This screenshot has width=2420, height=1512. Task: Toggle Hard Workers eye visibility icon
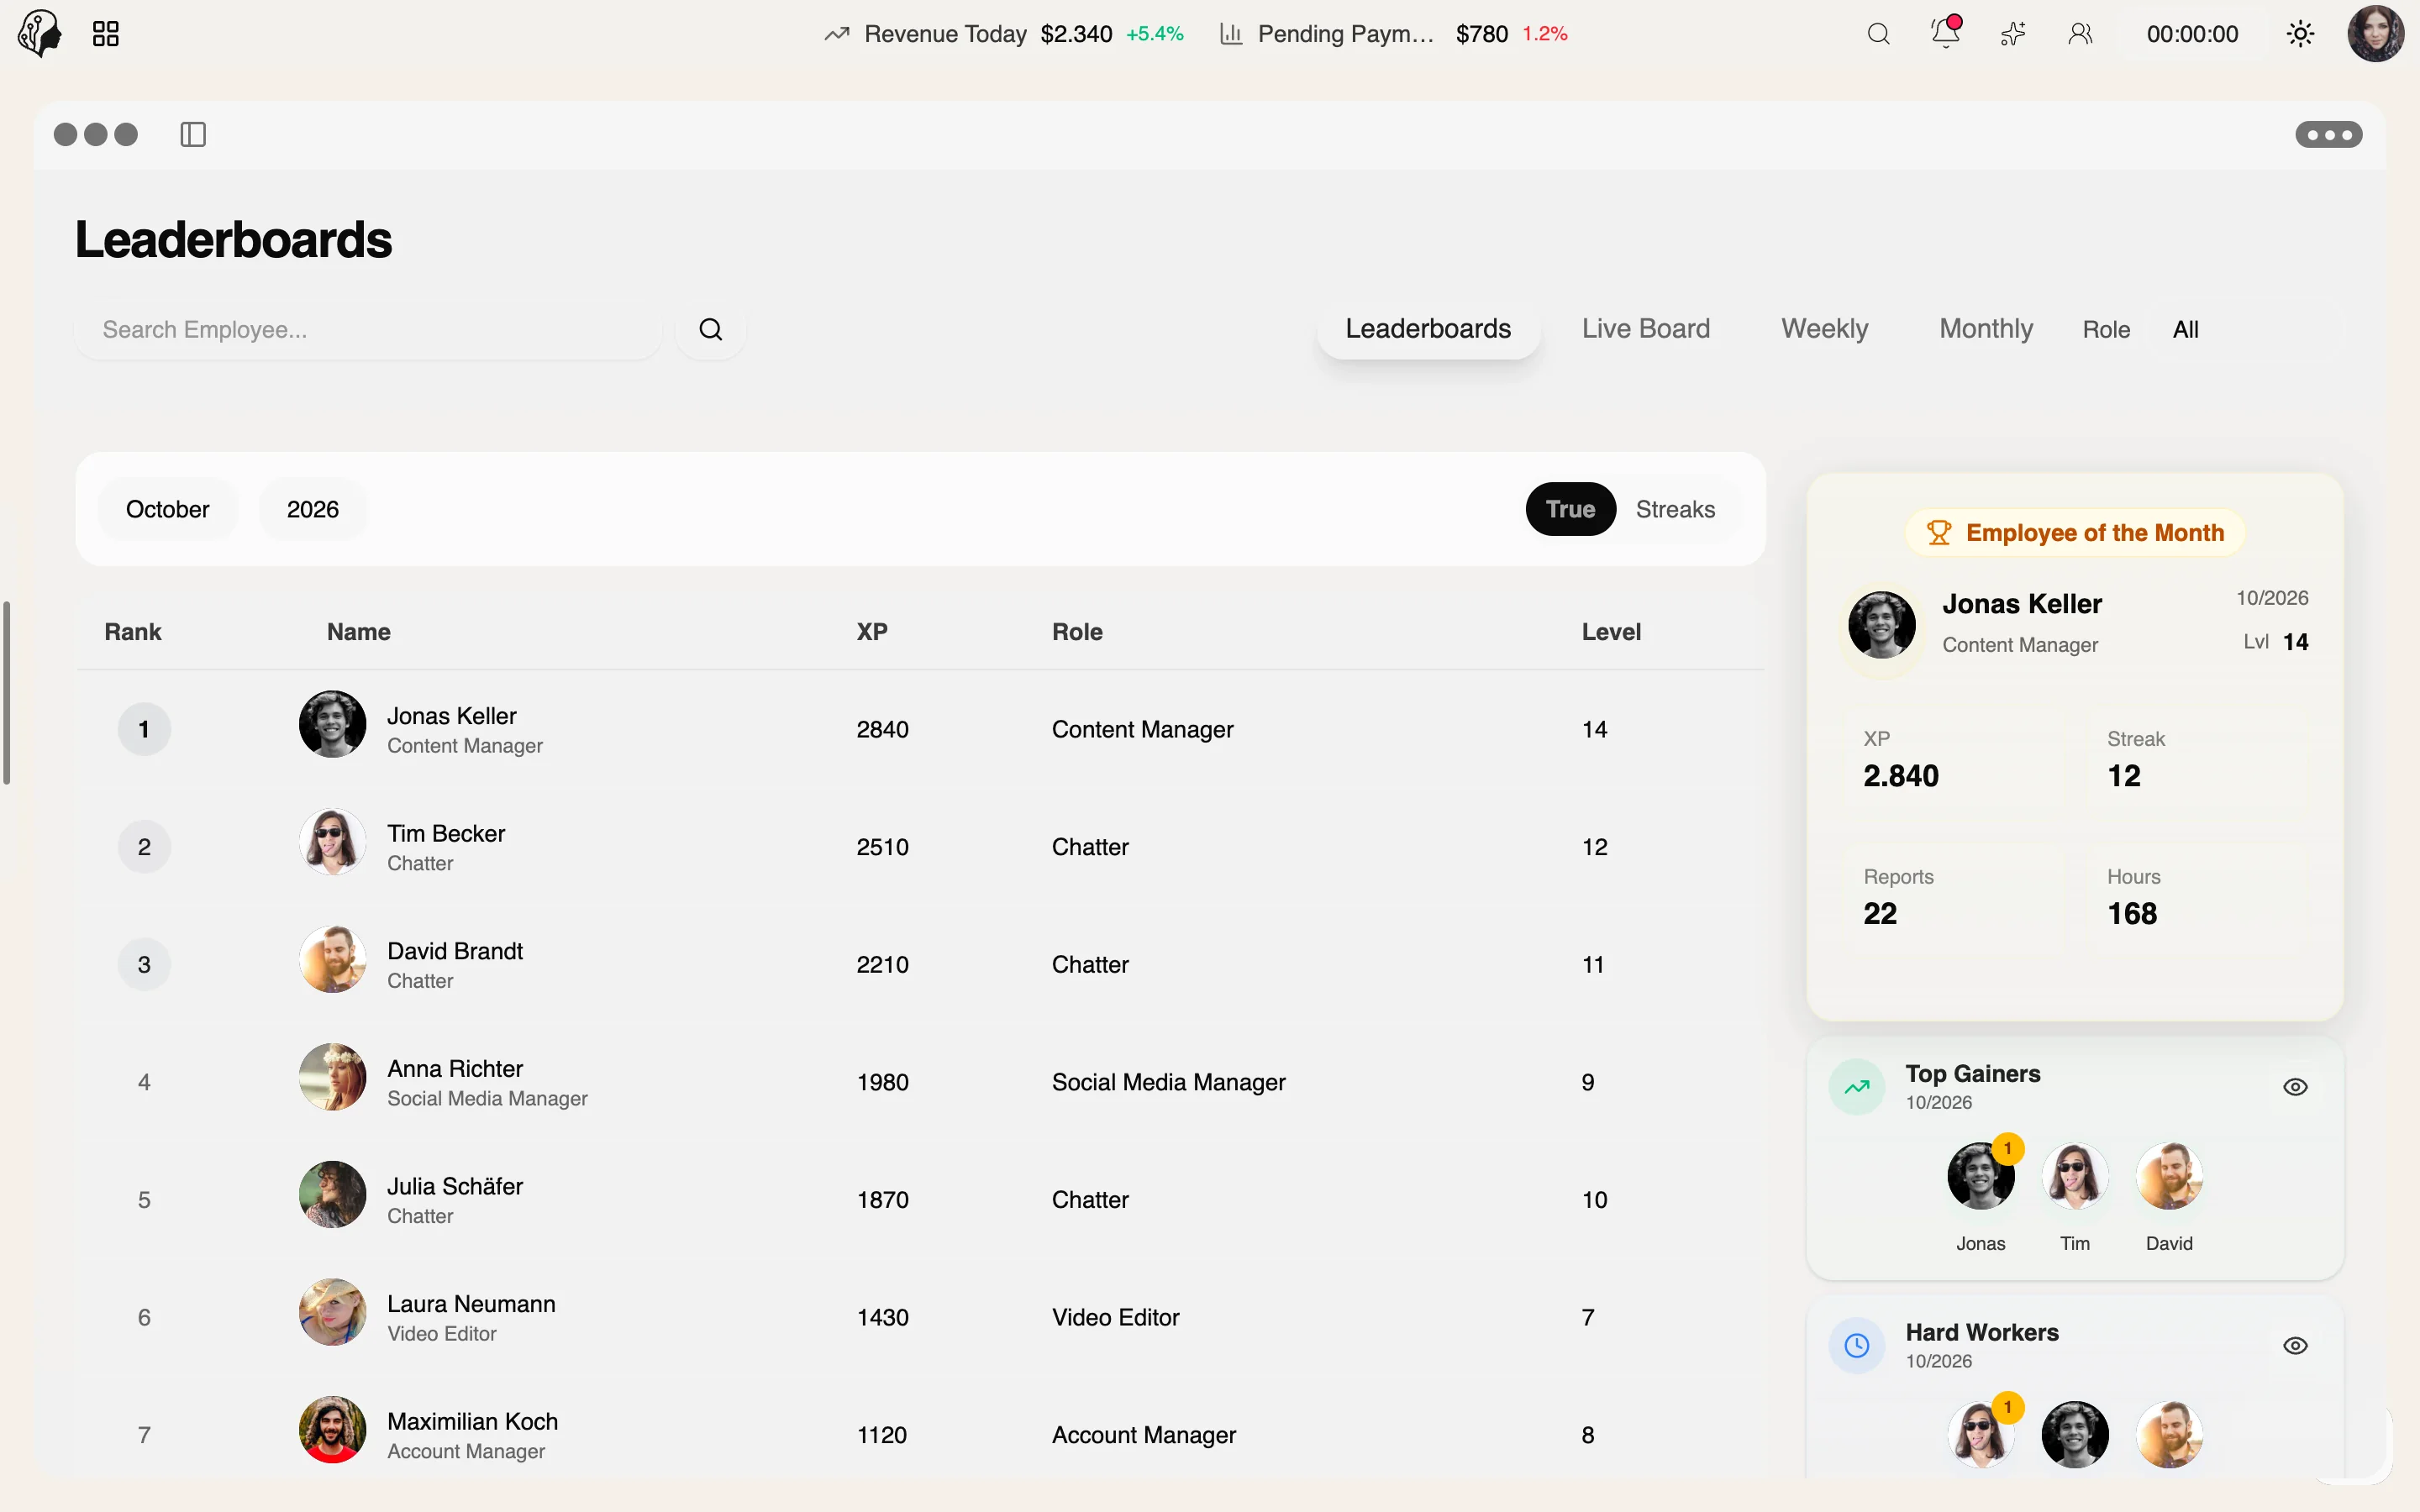tap(2295, 1346)
